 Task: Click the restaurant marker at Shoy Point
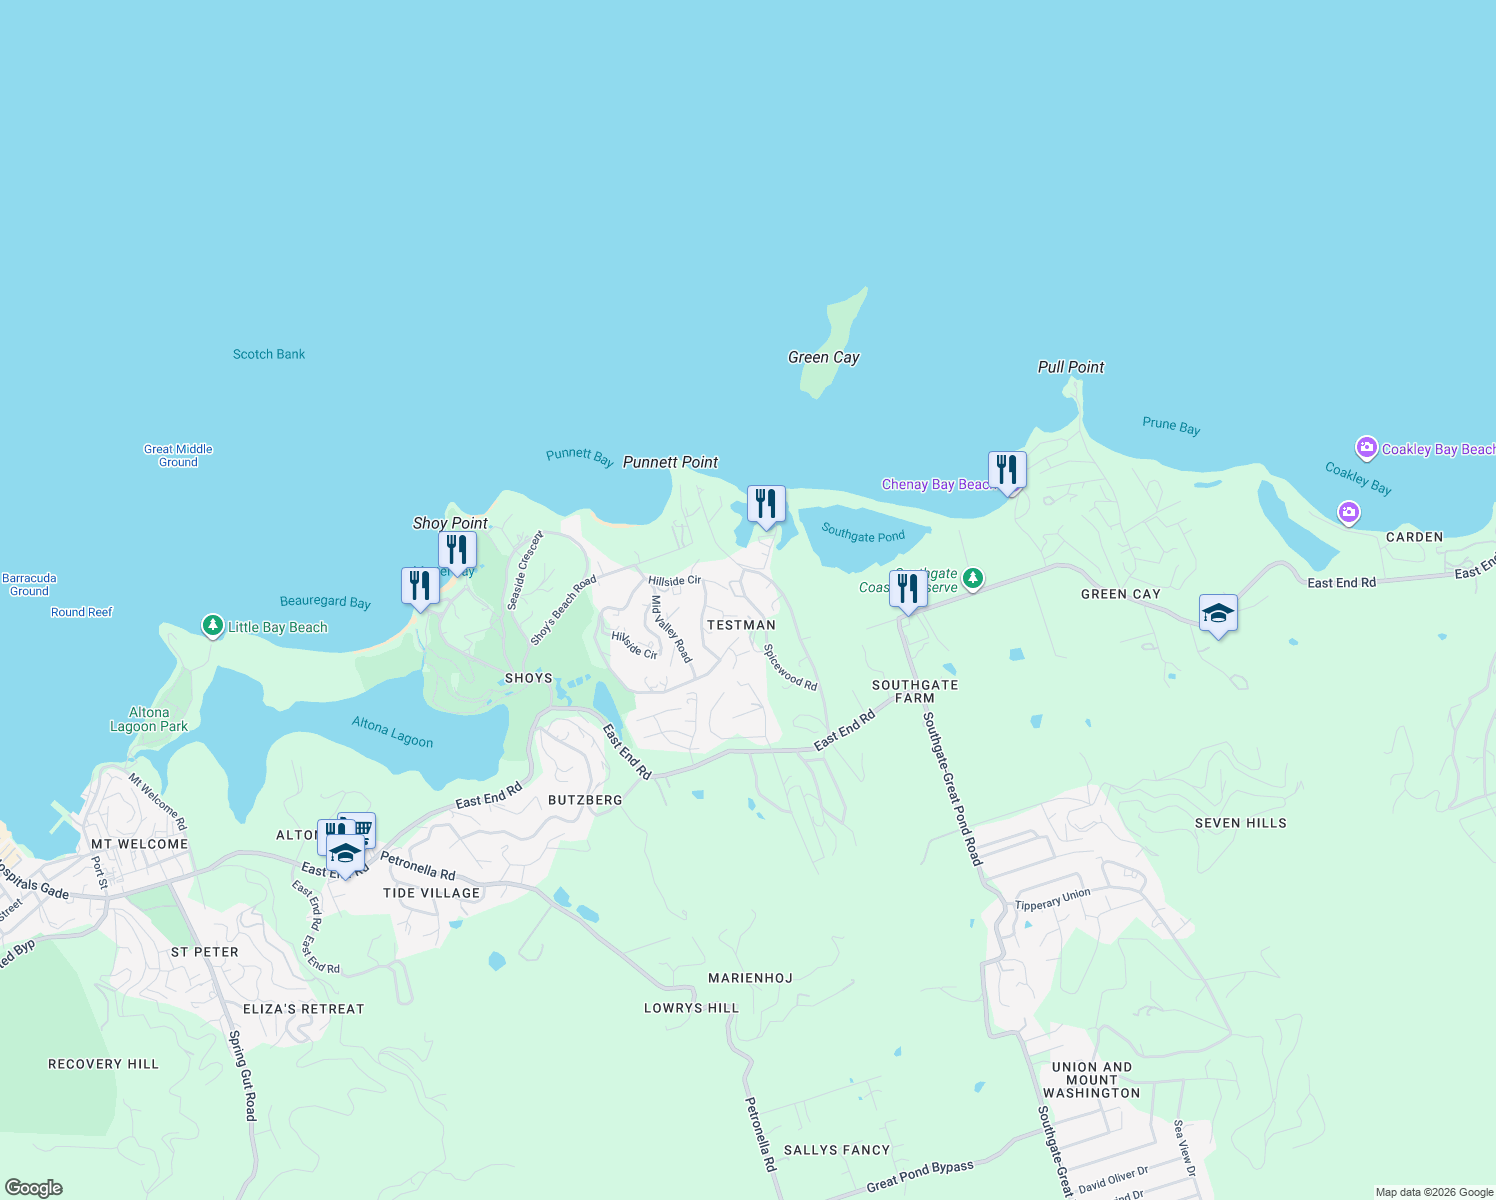coord(457,548)
